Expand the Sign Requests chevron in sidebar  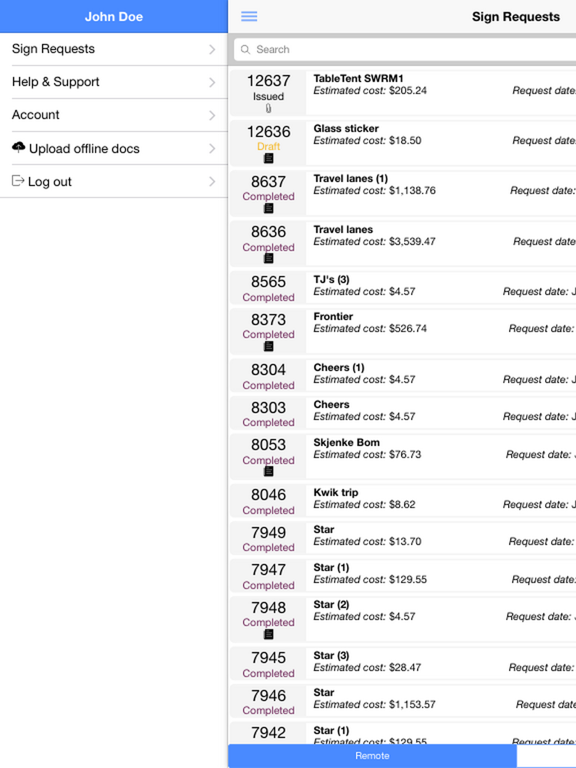(x=212, y=49)
